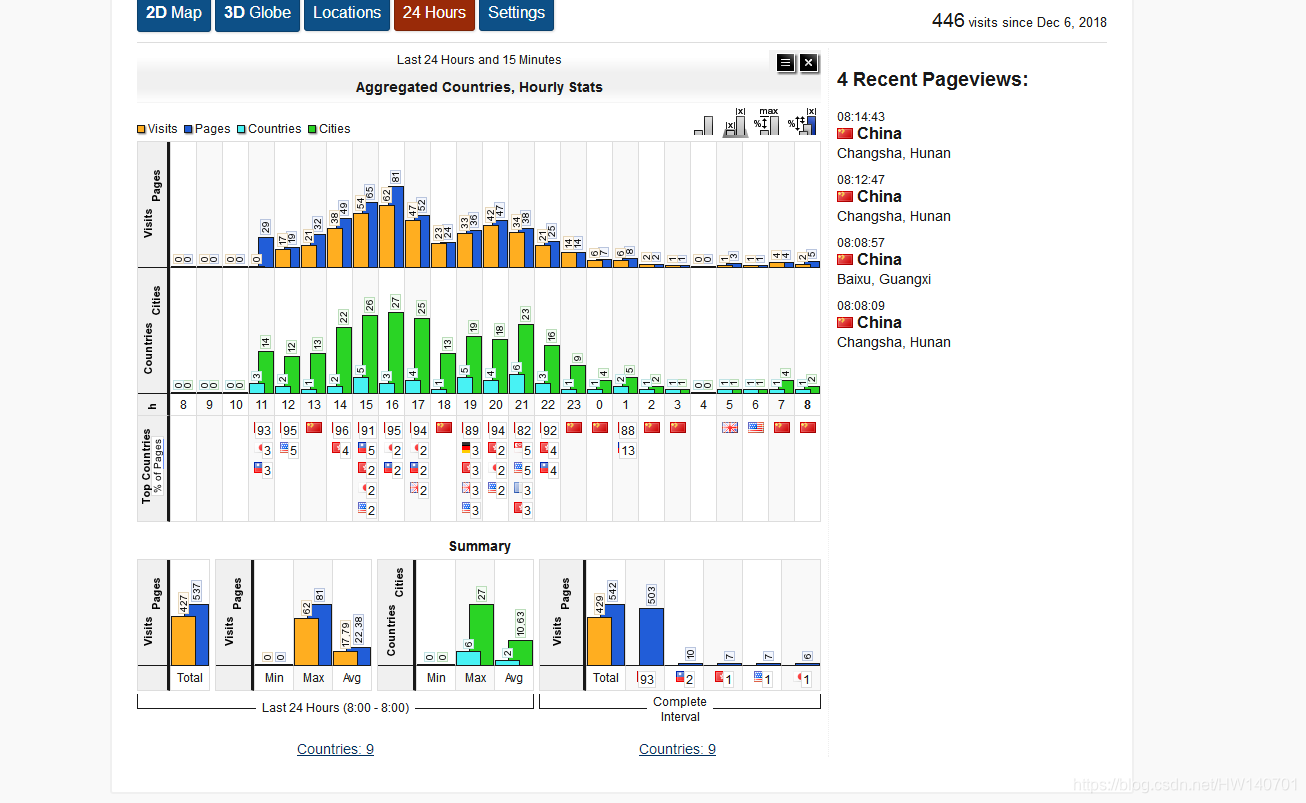Open the Settings tab
The height and width of the screenshot is (803, 1306).
click(516, 14)
